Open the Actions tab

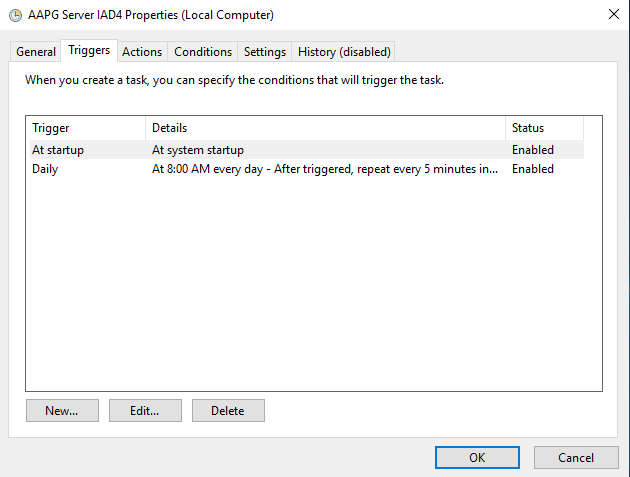pos(142,52)
